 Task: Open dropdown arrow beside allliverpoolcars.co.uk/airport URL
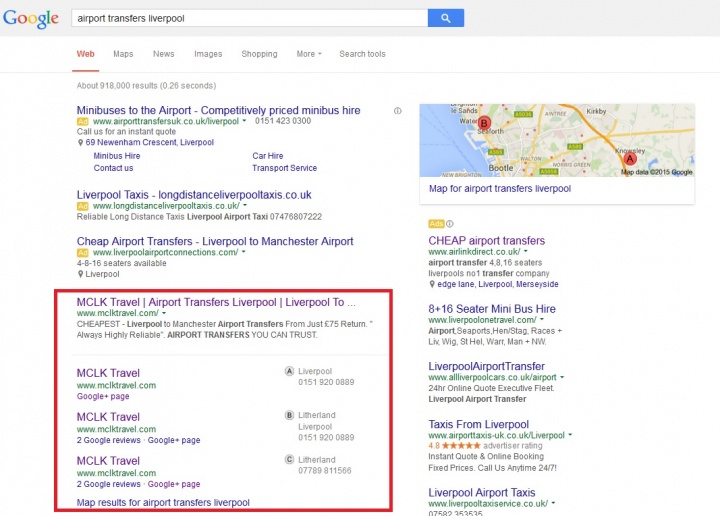562,377
